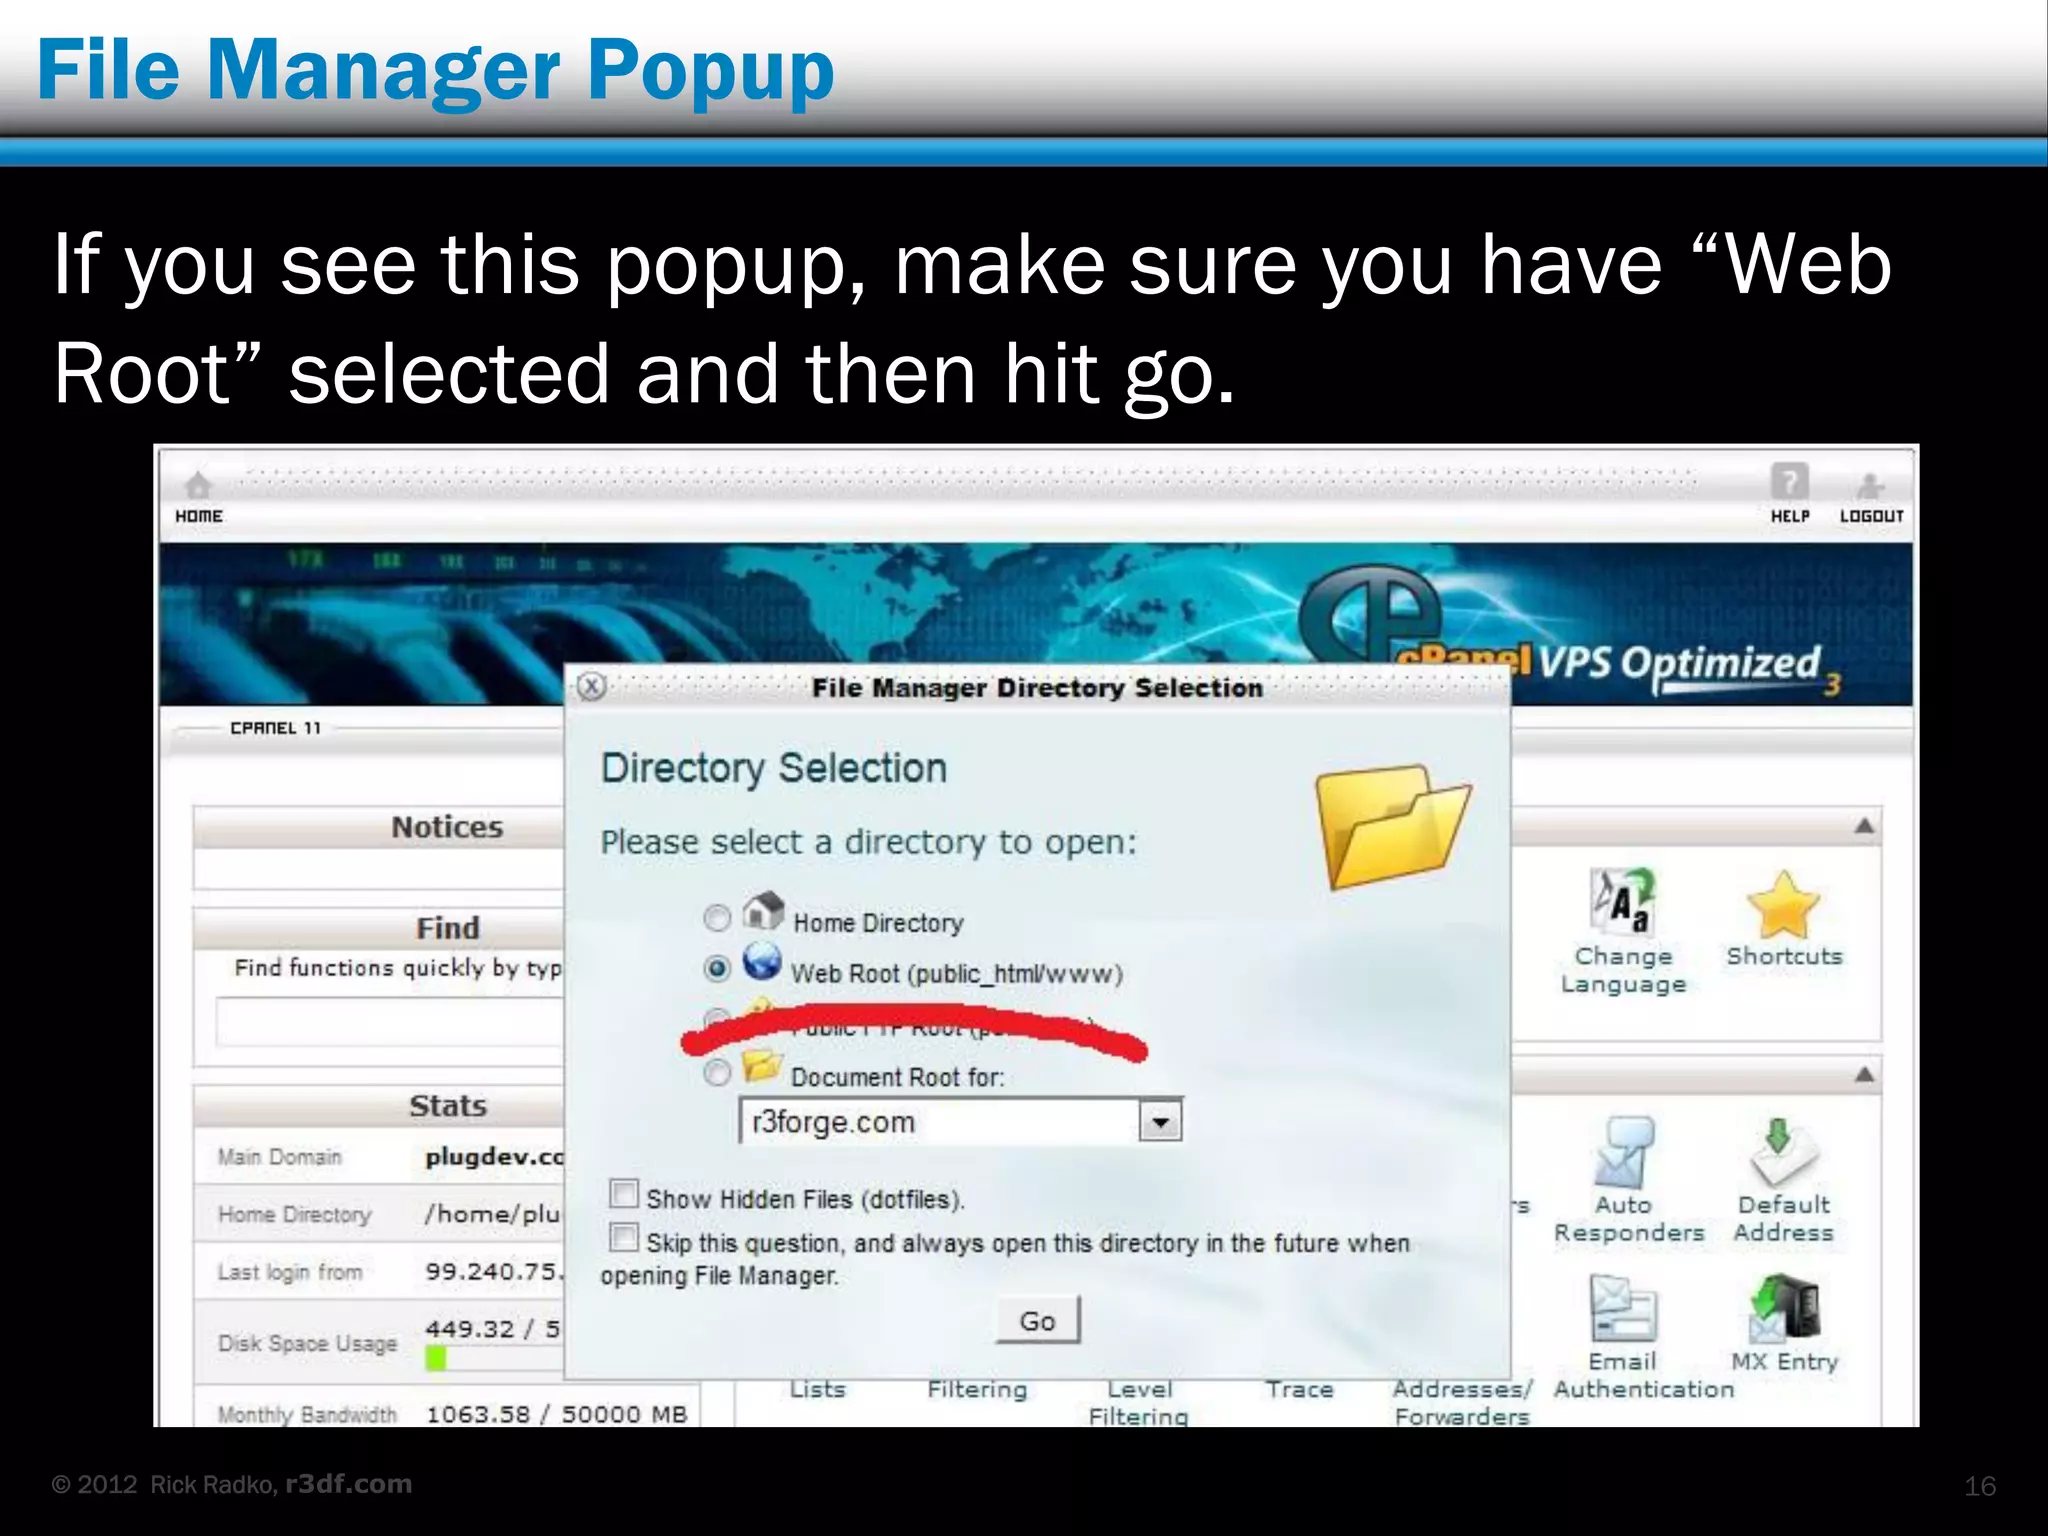The height and width of the screenshot is (1536, 2048).
Task: Select the Home Directory radio button
Action: tap(717, 918)
